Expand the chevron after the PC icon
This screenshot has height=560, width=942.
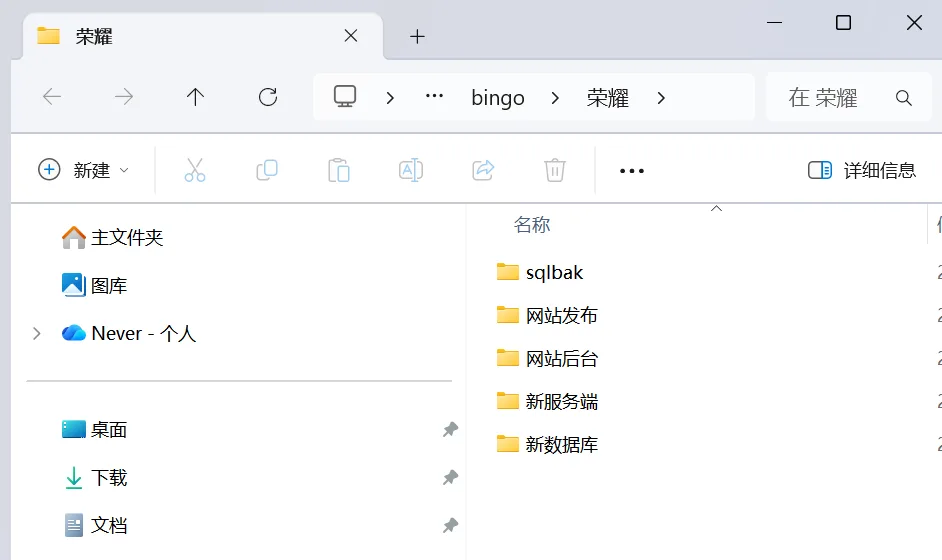point(390,97)
